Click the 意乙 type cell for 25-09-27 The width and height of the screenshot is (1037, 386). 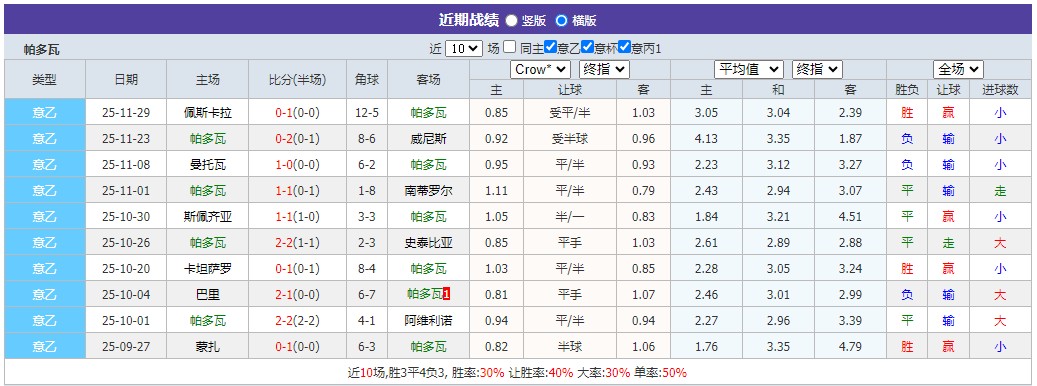45,346
